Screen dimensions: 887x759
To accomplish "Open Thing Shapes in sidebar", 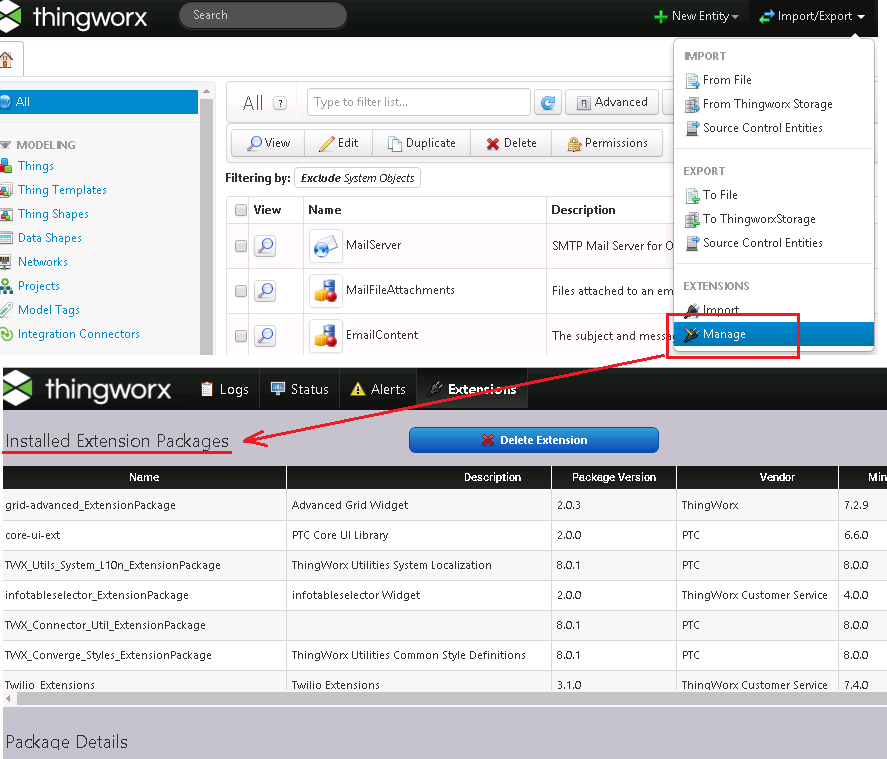I will pos(53,214).
